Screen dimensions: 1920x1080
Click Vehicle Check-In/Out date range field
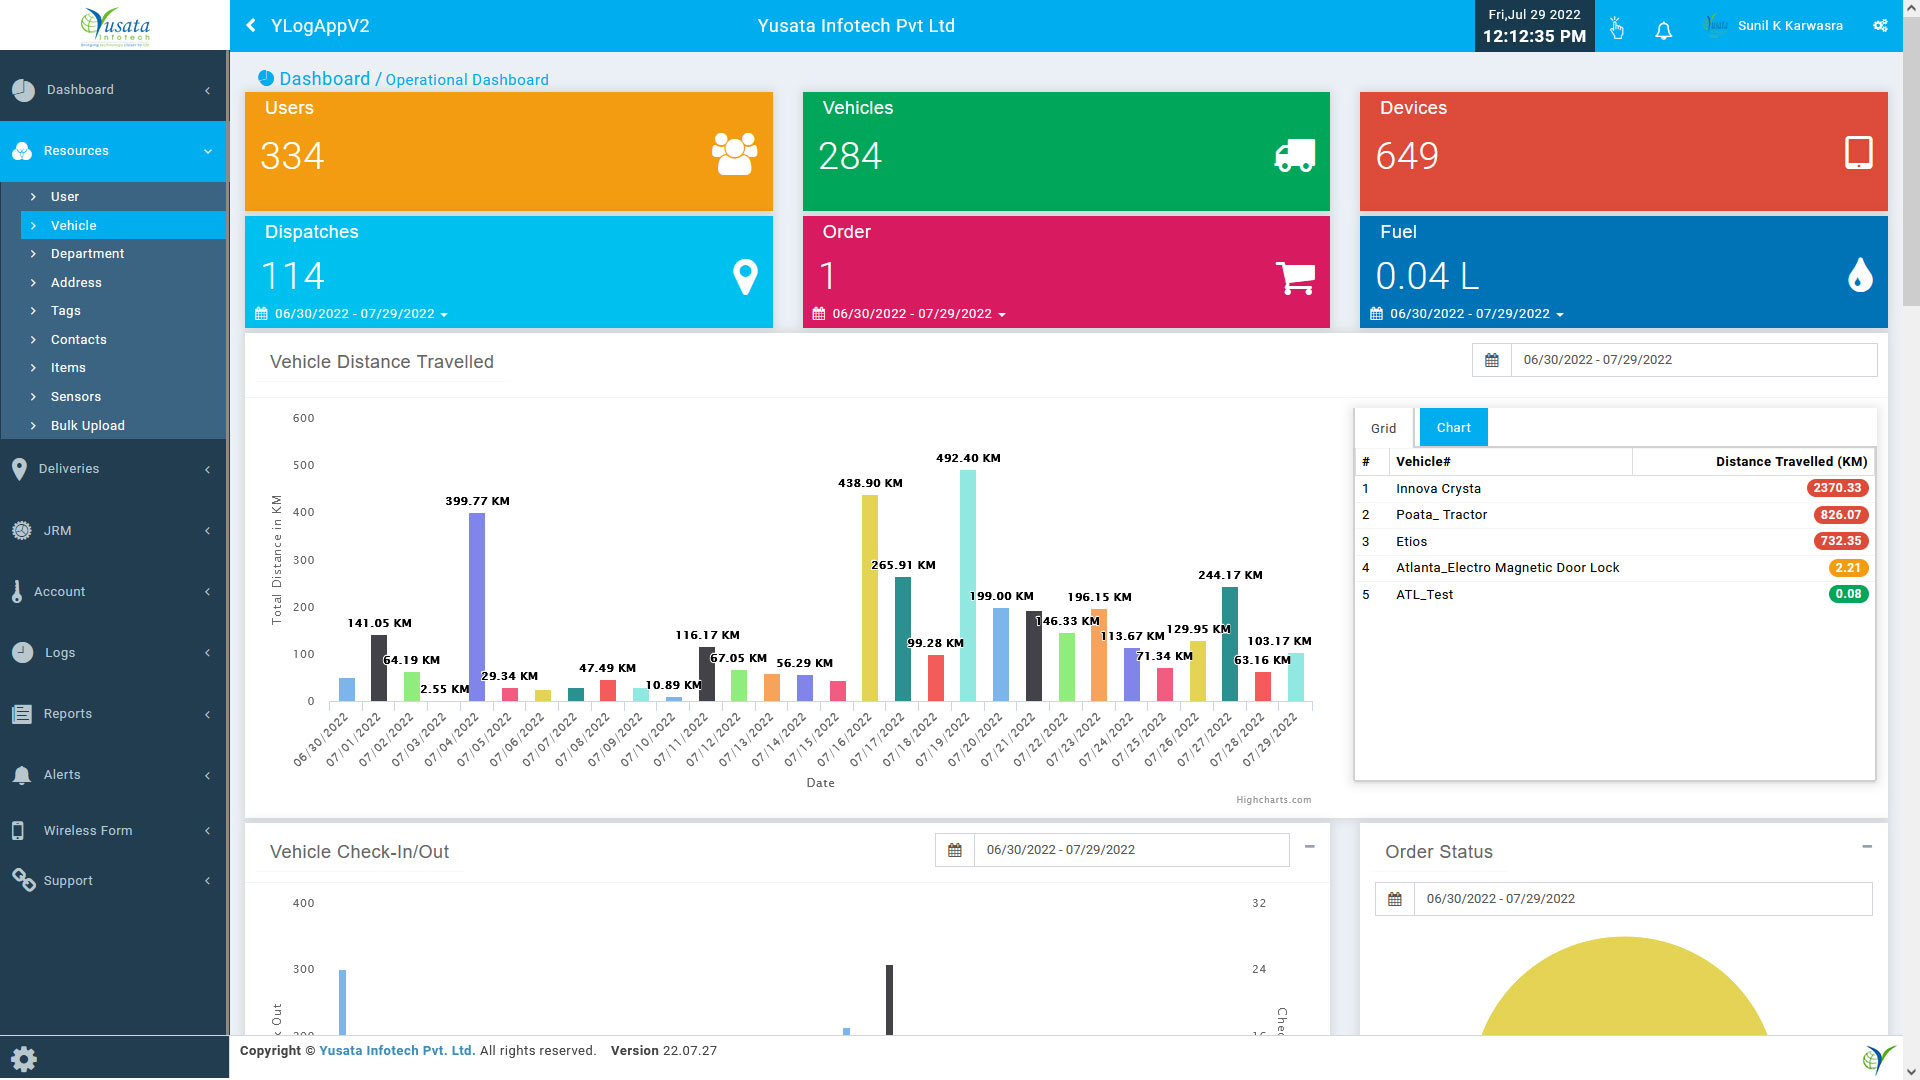[1132, 850]
